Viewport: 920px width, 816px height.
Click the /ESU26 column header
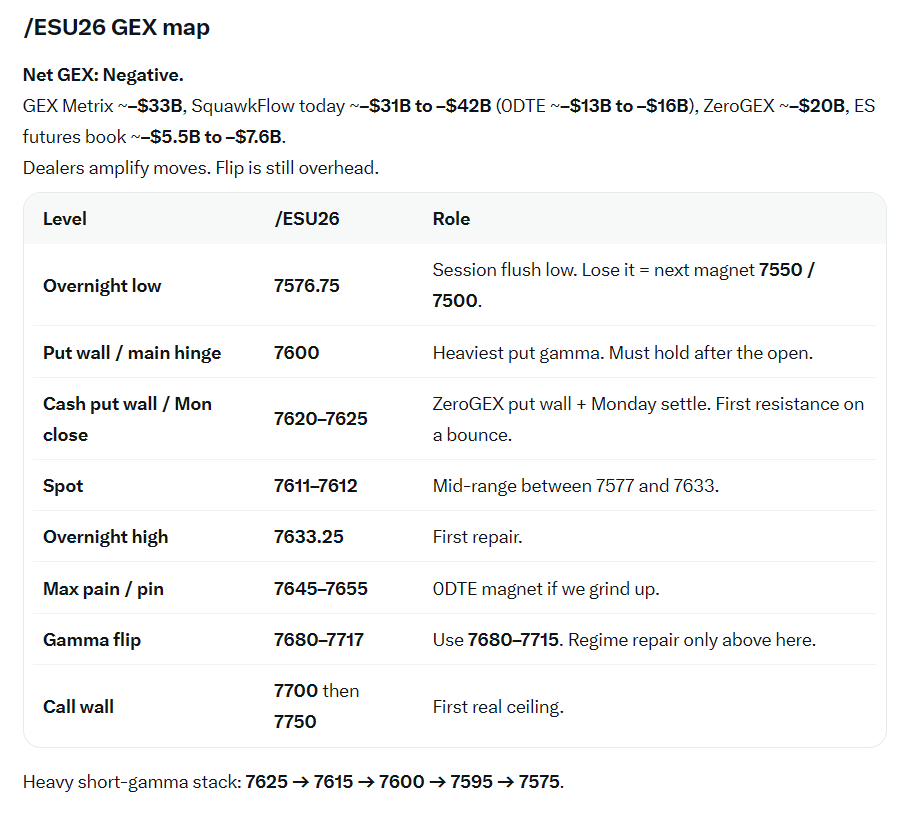coord(306,219)
